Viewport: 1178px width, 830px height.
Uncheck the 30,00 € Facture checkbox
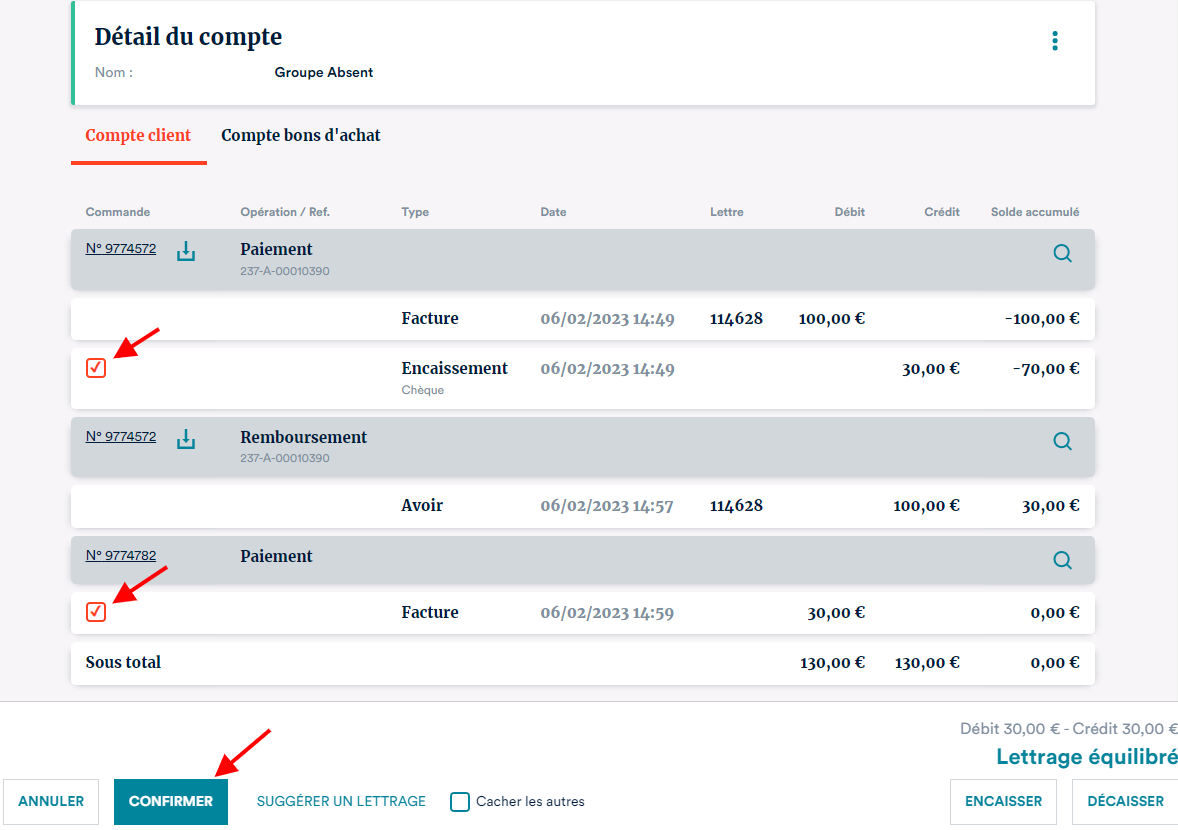tap(96, 612)
